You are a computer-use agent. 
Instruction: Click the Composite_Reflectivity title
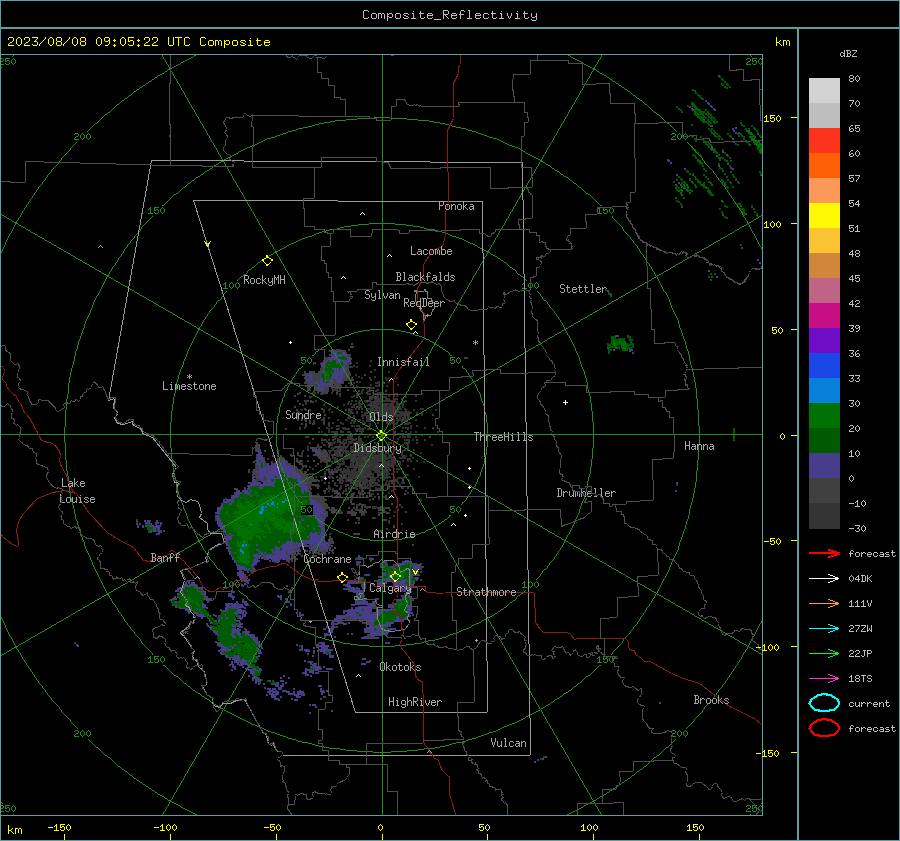coord(449,15)
